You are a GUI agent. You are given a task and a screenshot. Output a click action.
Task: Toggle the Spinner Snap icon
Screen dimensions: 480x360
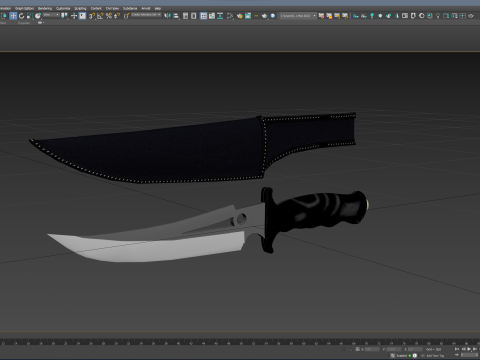point(117,16)
